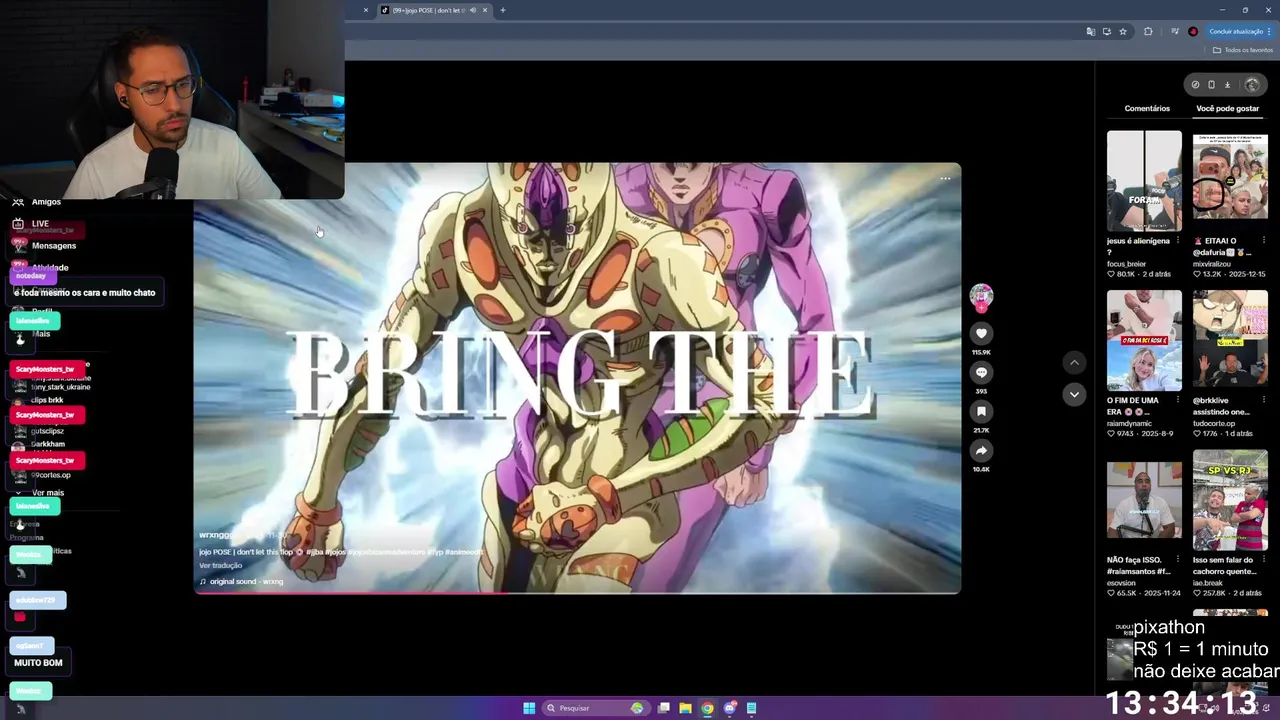Open Mensagens in the sidebar
The width and height of the screenshot is (1280, 720).
pos(53,246)
